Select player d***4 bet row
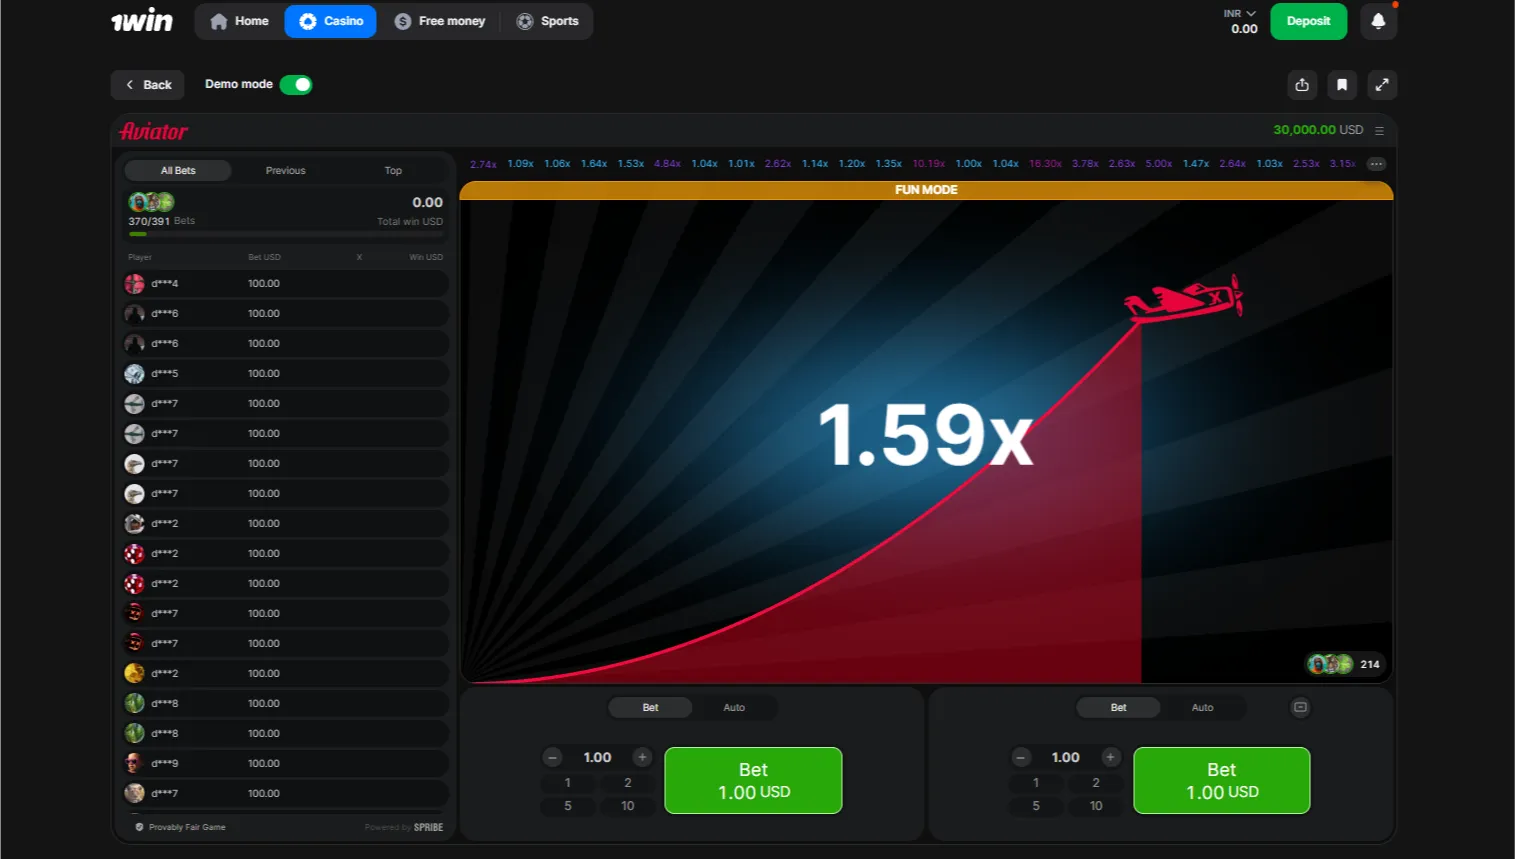 coord(285,284)
